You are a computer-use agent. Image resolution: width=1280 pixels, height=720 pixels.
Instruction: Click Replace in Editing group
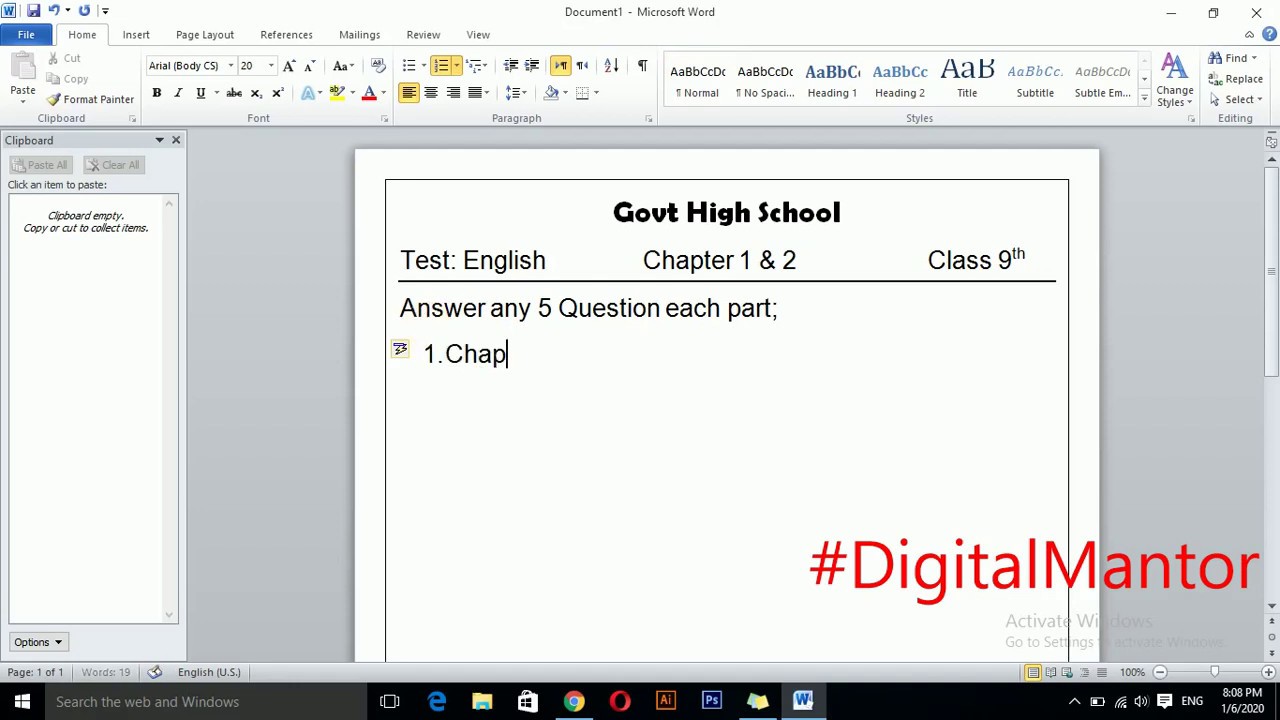1236,79
